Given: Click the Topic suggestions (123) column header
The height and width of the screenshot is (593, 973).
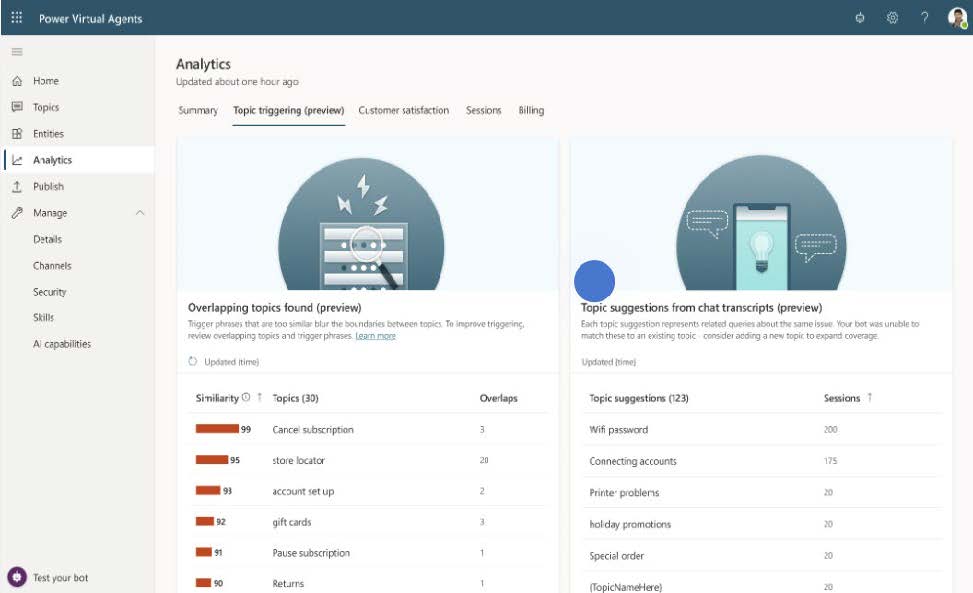Looking at the screenshot, I should tap(639, 398).
